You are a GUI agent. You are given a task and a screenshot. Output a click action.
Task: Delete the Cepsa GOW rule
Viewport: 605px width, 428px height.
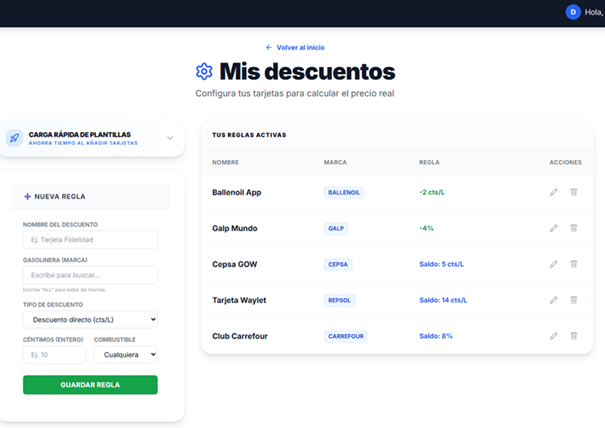574,264
